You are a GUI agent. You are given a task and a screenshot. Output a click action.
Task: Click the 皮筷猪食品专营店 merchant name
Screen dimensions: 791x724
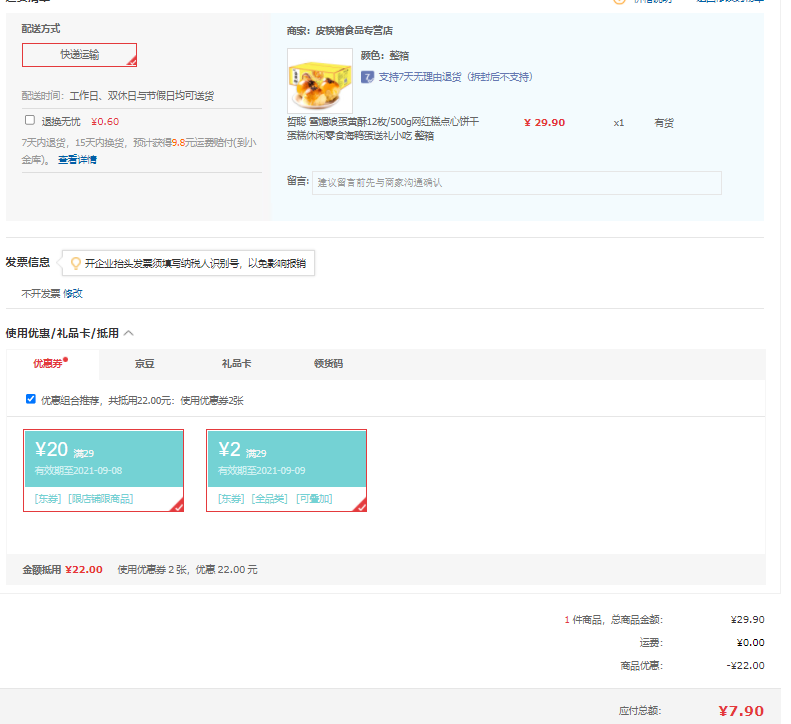pos(354,31)
